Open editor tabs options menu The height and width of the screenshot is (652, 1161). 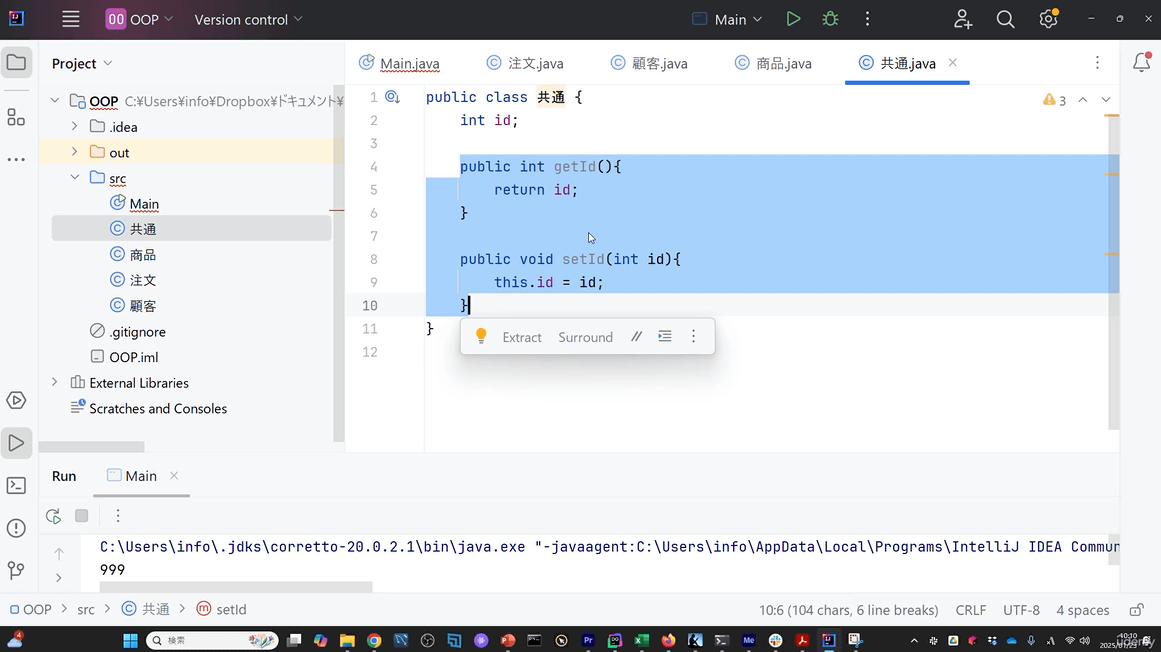point(1097,63)
